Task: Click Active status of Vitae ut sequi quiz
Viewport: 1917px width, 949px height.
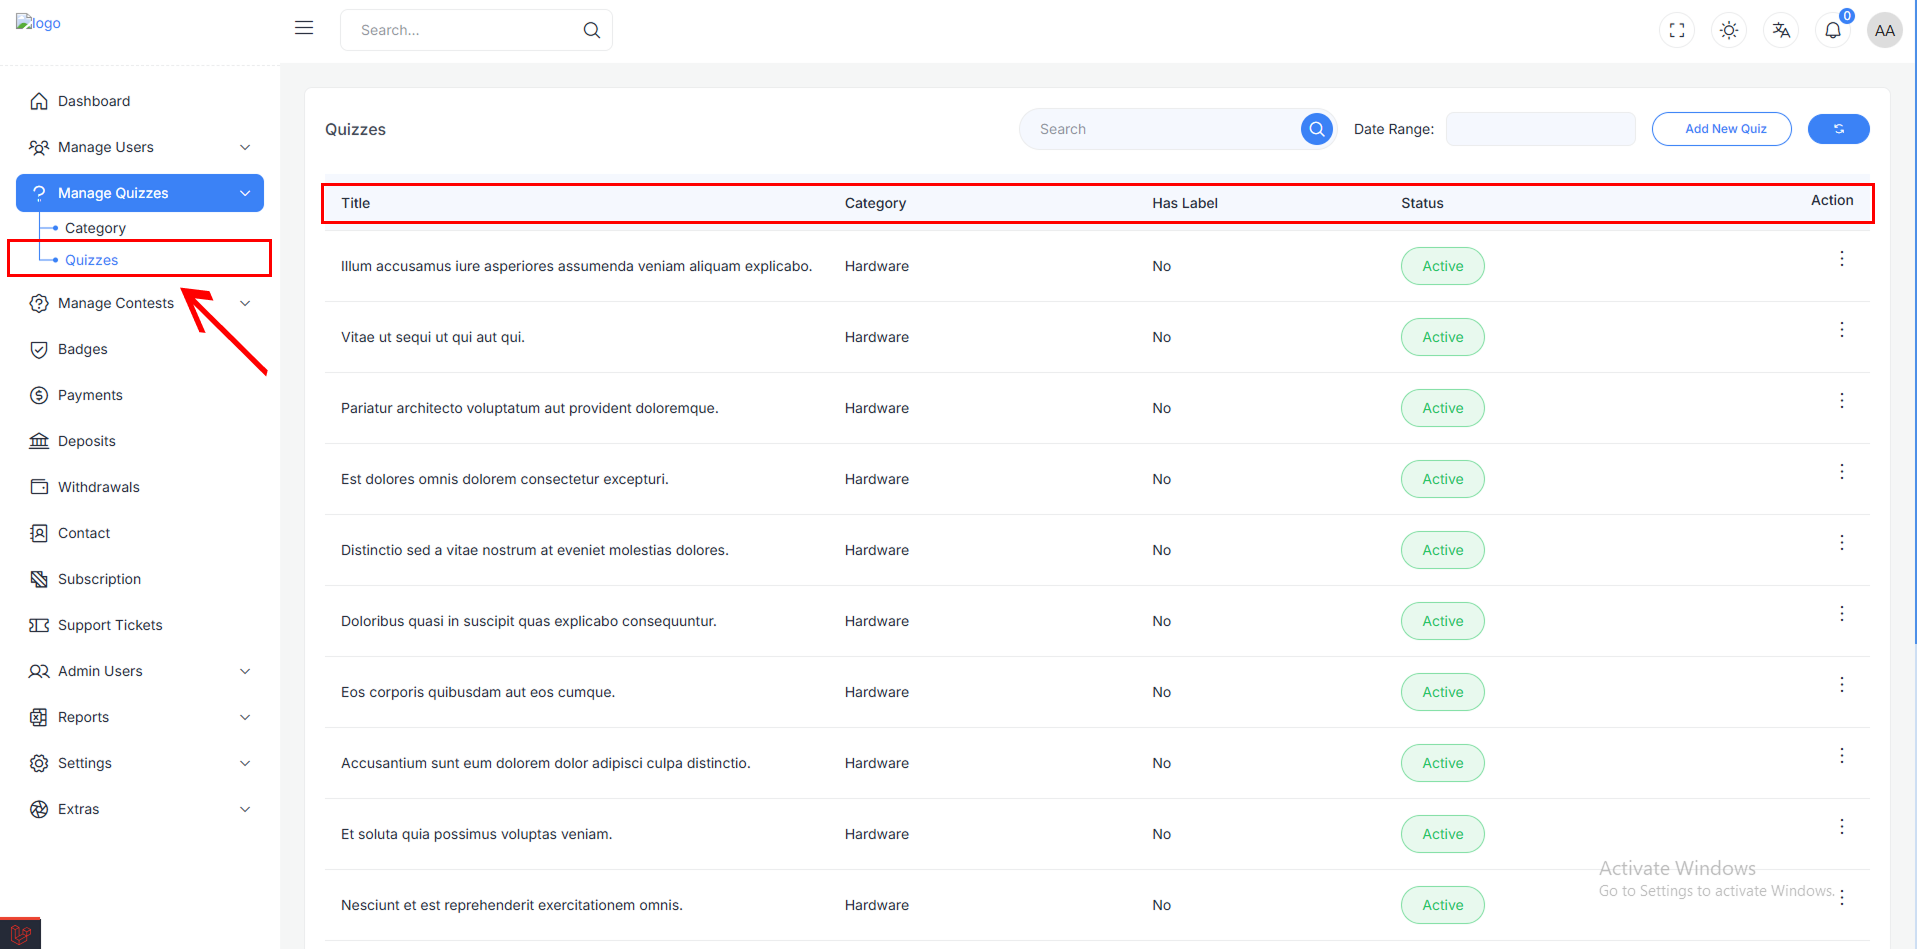Action: [x=1442, y=337]
